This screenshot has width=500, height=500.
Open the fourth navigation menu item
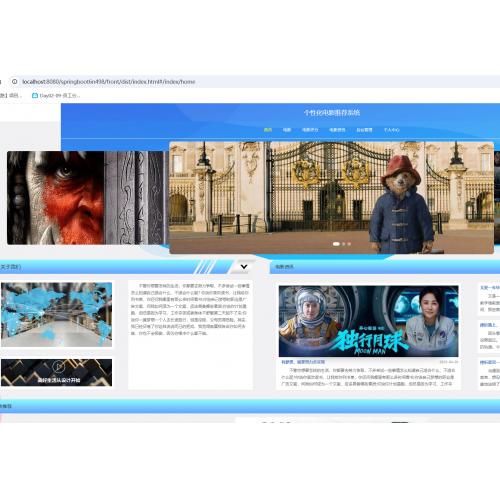[337, 130]
